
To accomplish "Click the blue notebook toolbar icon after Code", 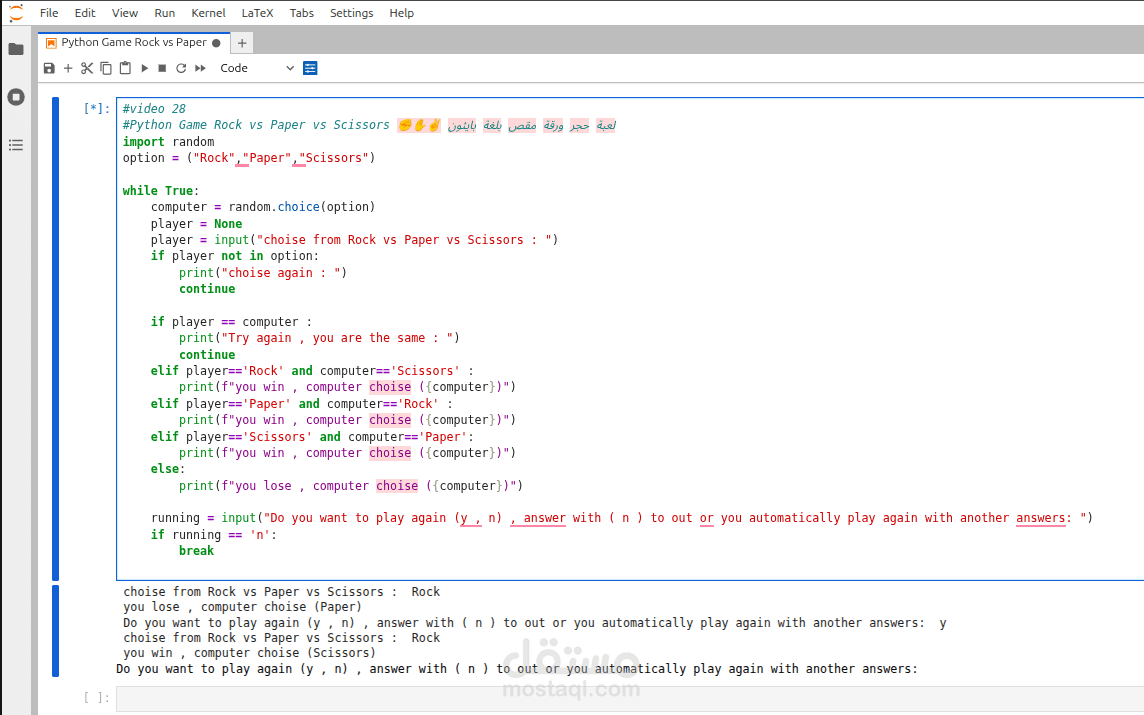I will 310,68.
